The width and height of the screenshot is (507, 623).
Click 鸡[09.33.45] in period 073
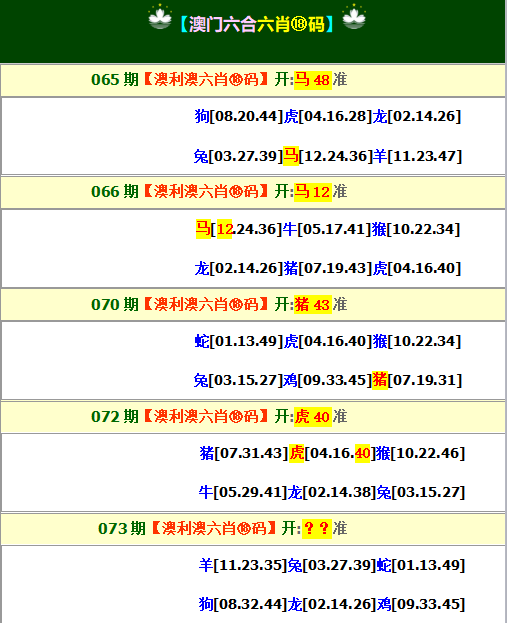pos(421,604)
